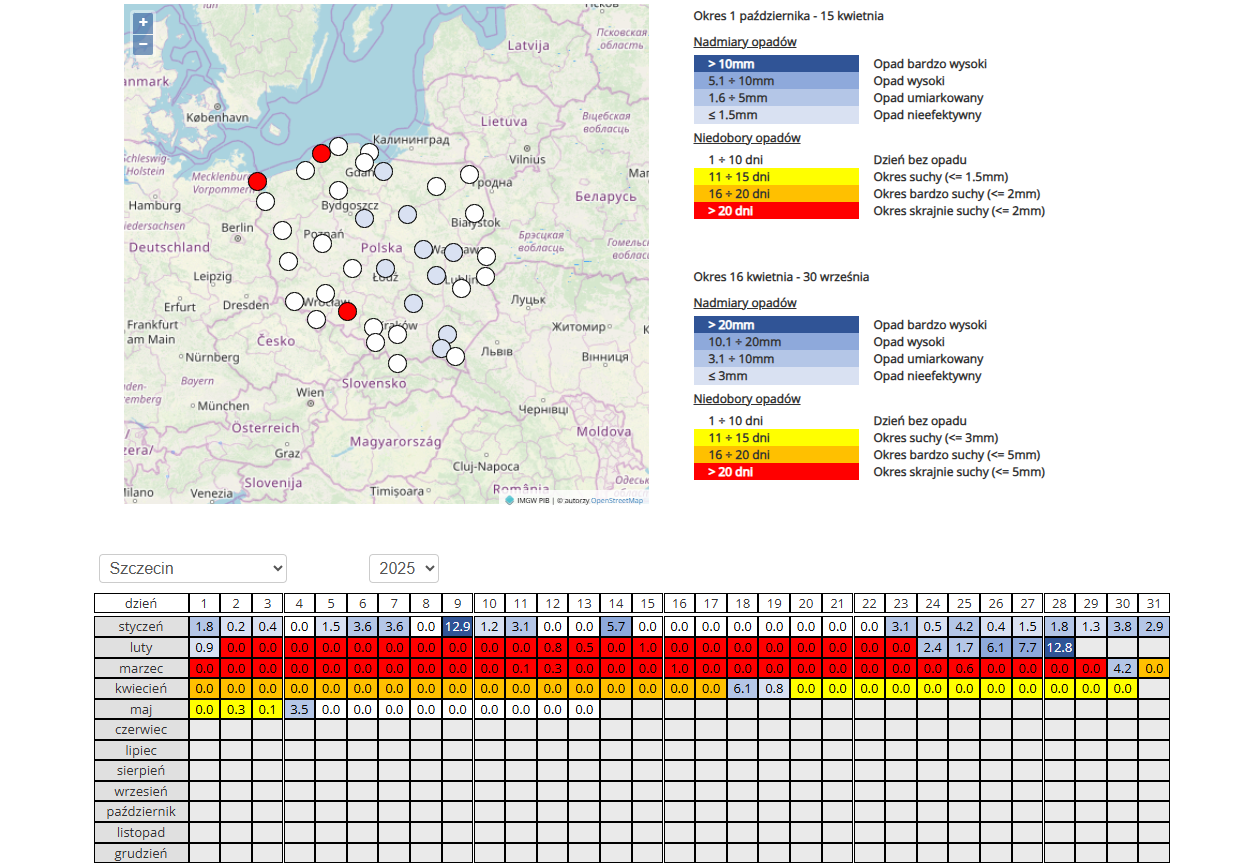The image size is (1248, 863).
Task: Click the 'czerwiec' row header
Action: [141, 729]
